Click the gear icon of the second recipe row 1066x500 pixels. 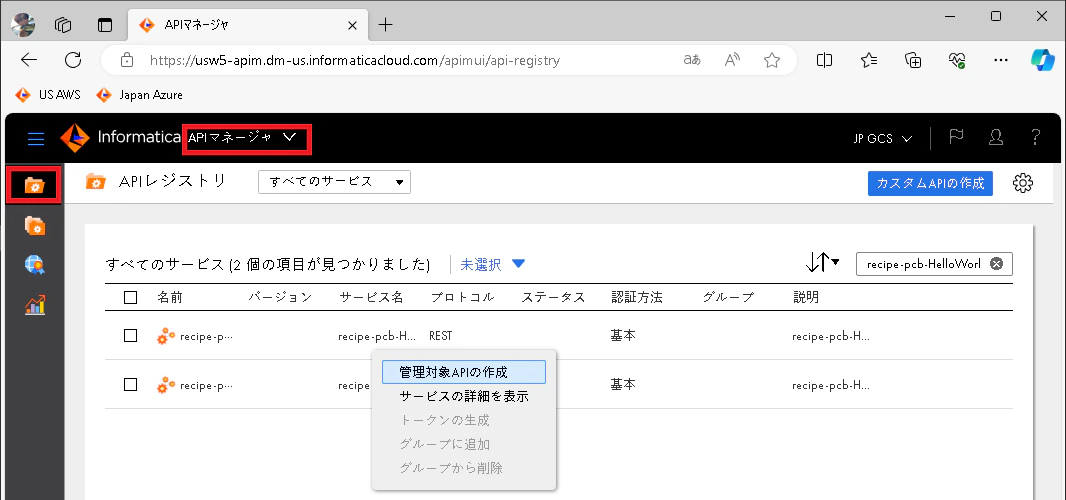[x=166, y=385]
